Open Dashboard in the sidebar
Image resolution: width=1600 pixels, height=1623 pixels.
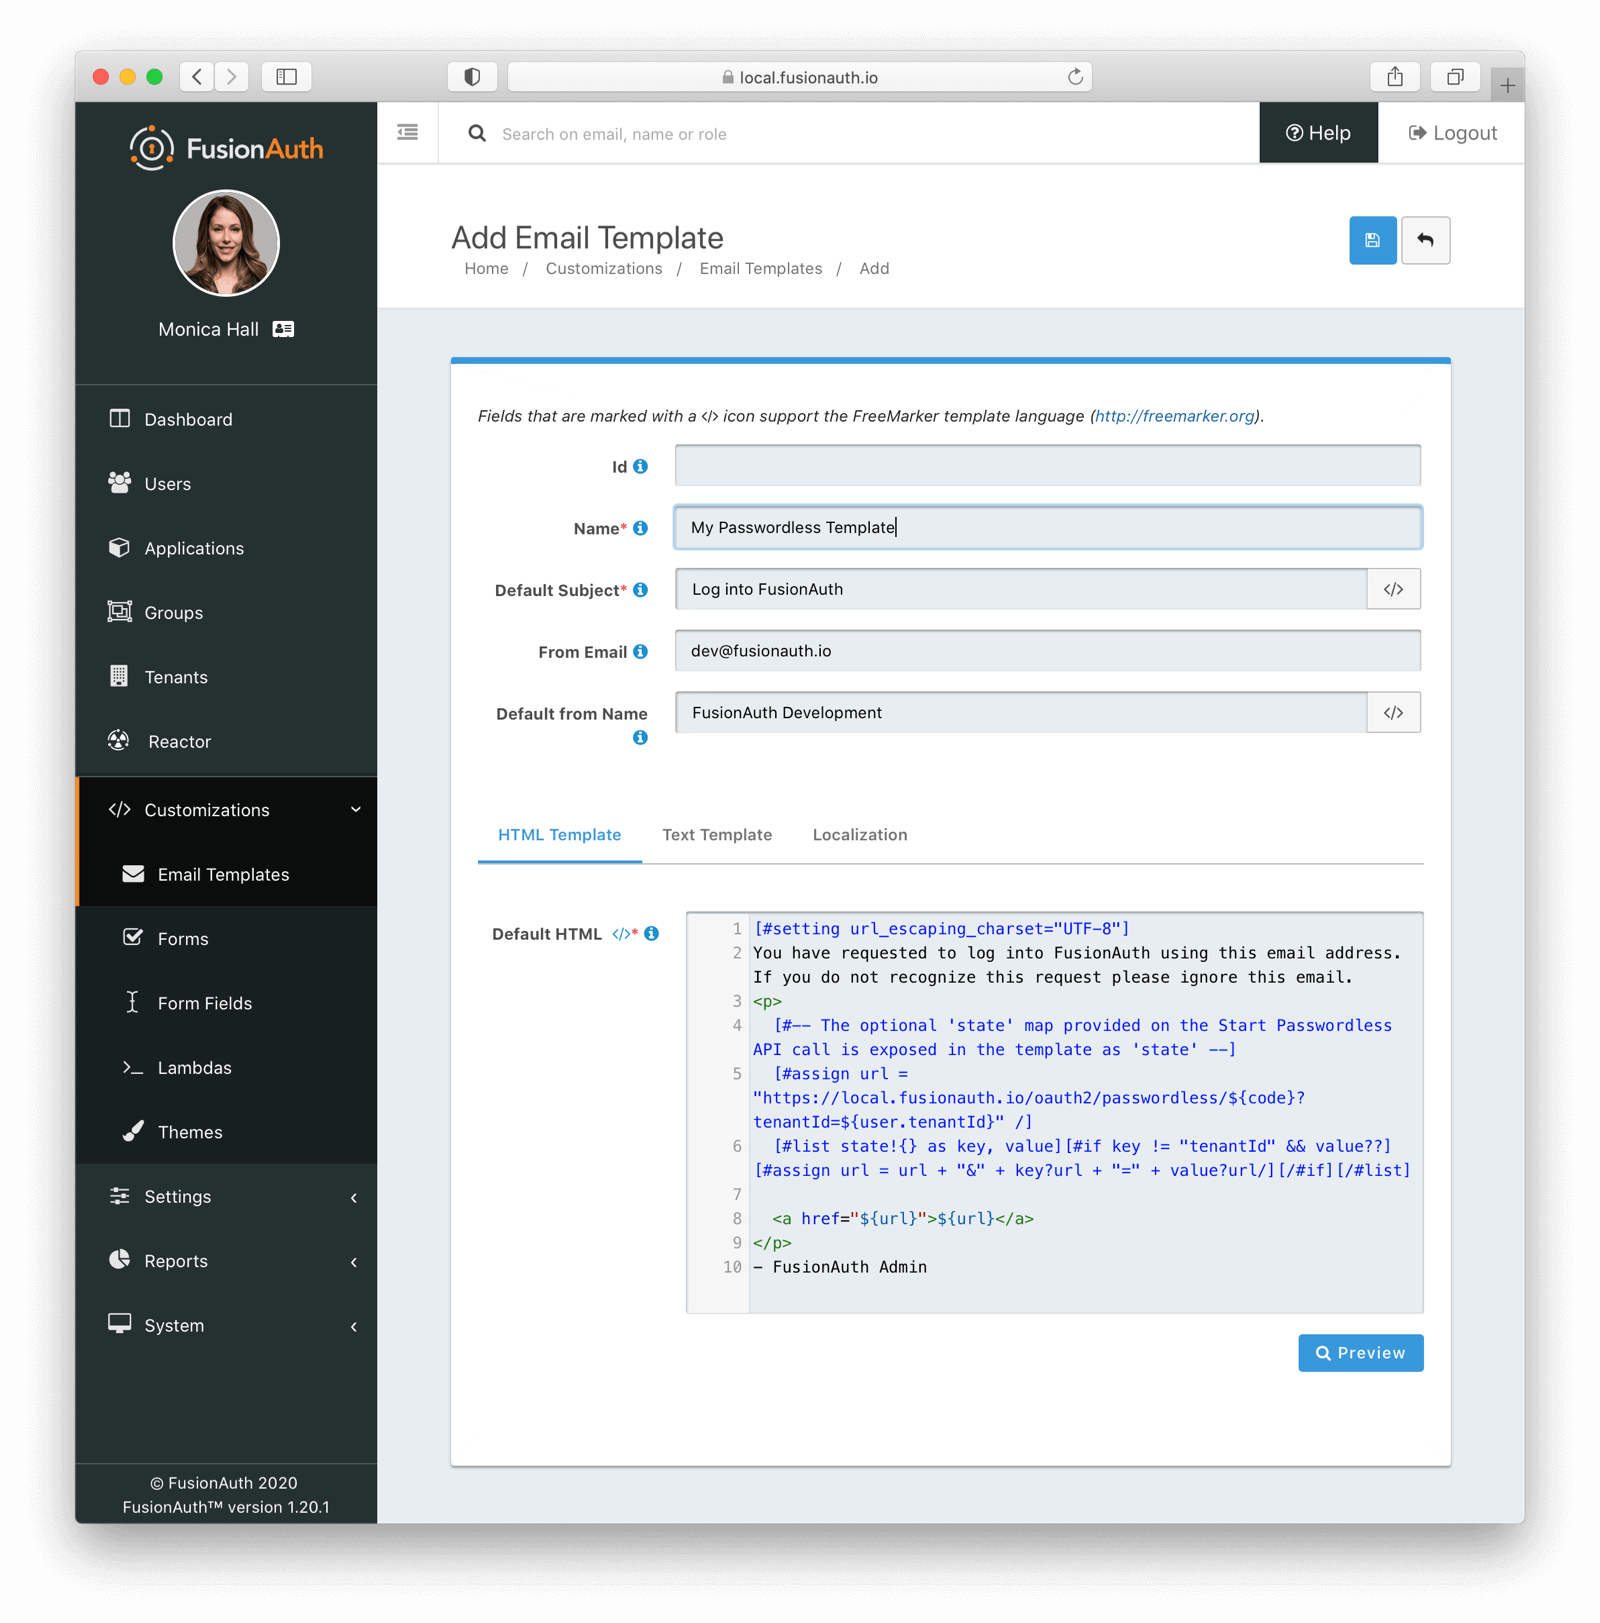point(226,419)
